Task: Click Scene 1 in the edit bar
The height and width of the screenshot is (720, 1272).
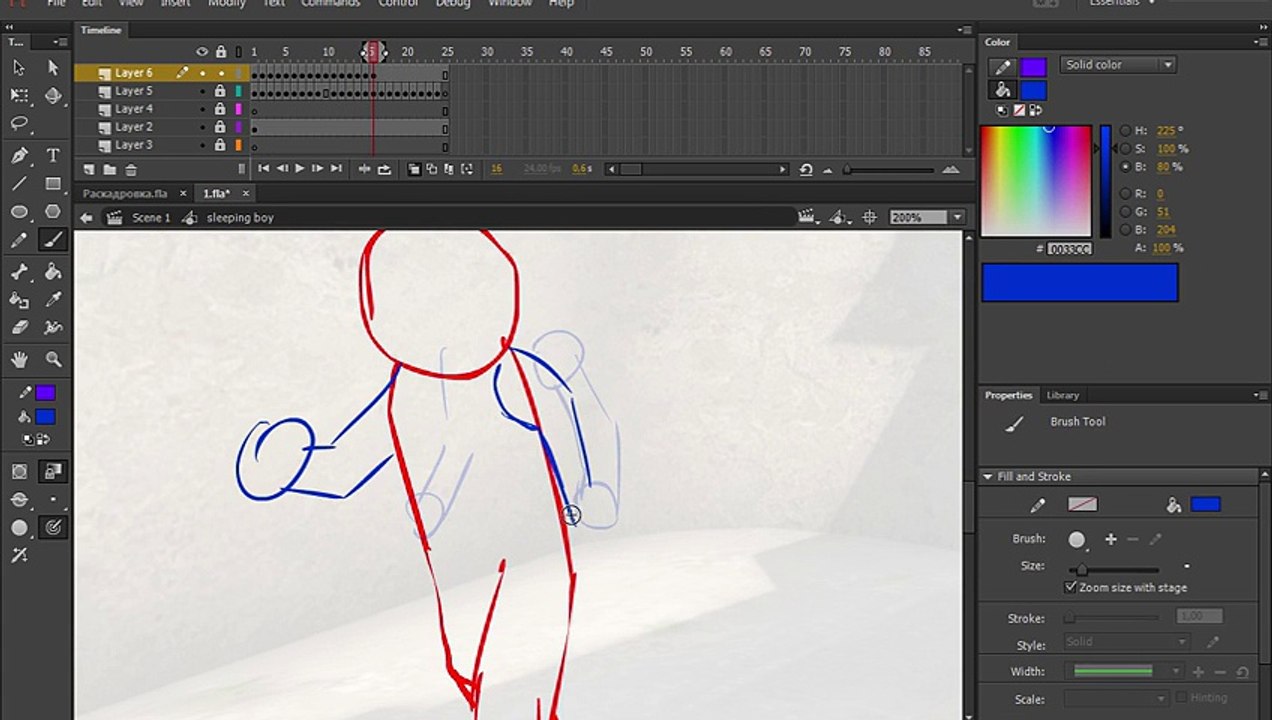Action: pos(152,218)
